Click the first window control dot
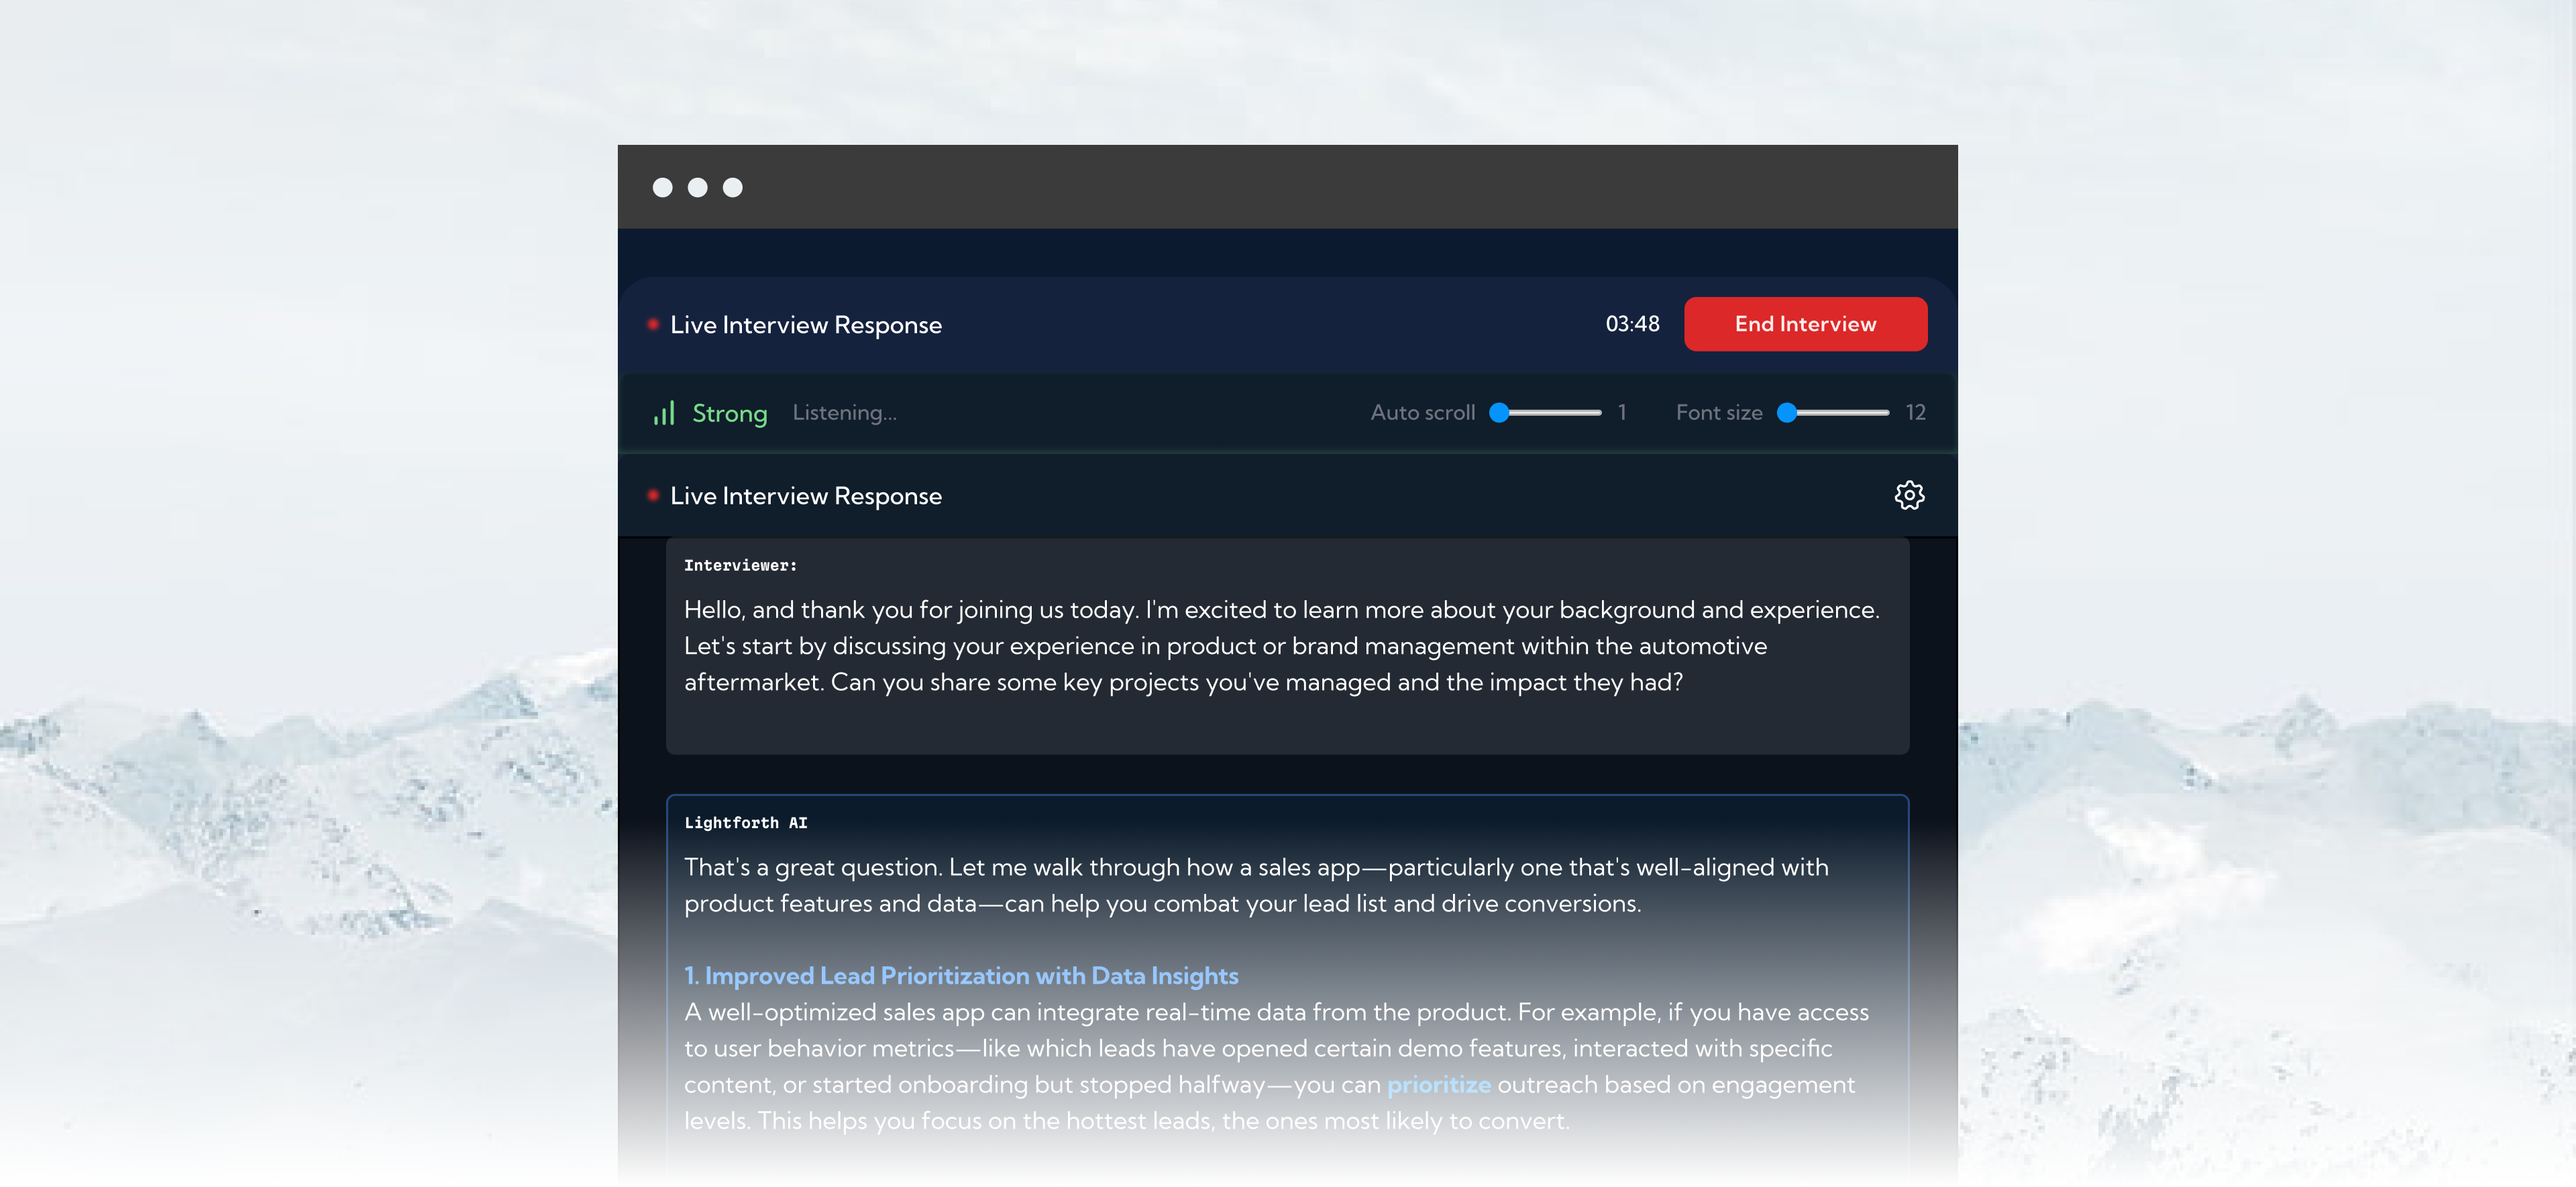Image resolution: width=2576 pixels, height=1187 pixels. point(662,188)
